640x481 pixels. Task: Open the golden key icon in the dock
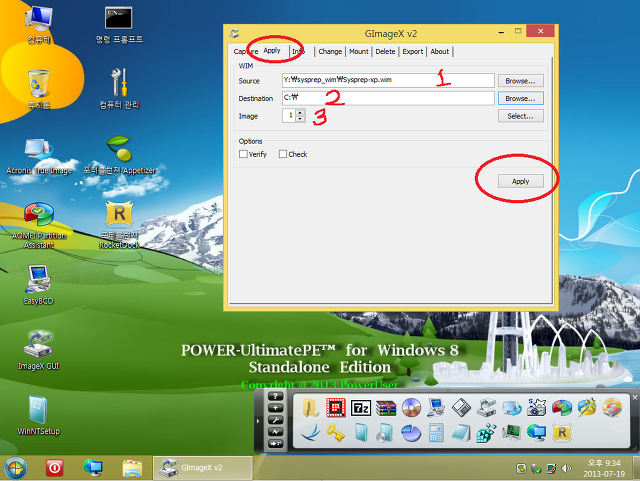[336, 433]
